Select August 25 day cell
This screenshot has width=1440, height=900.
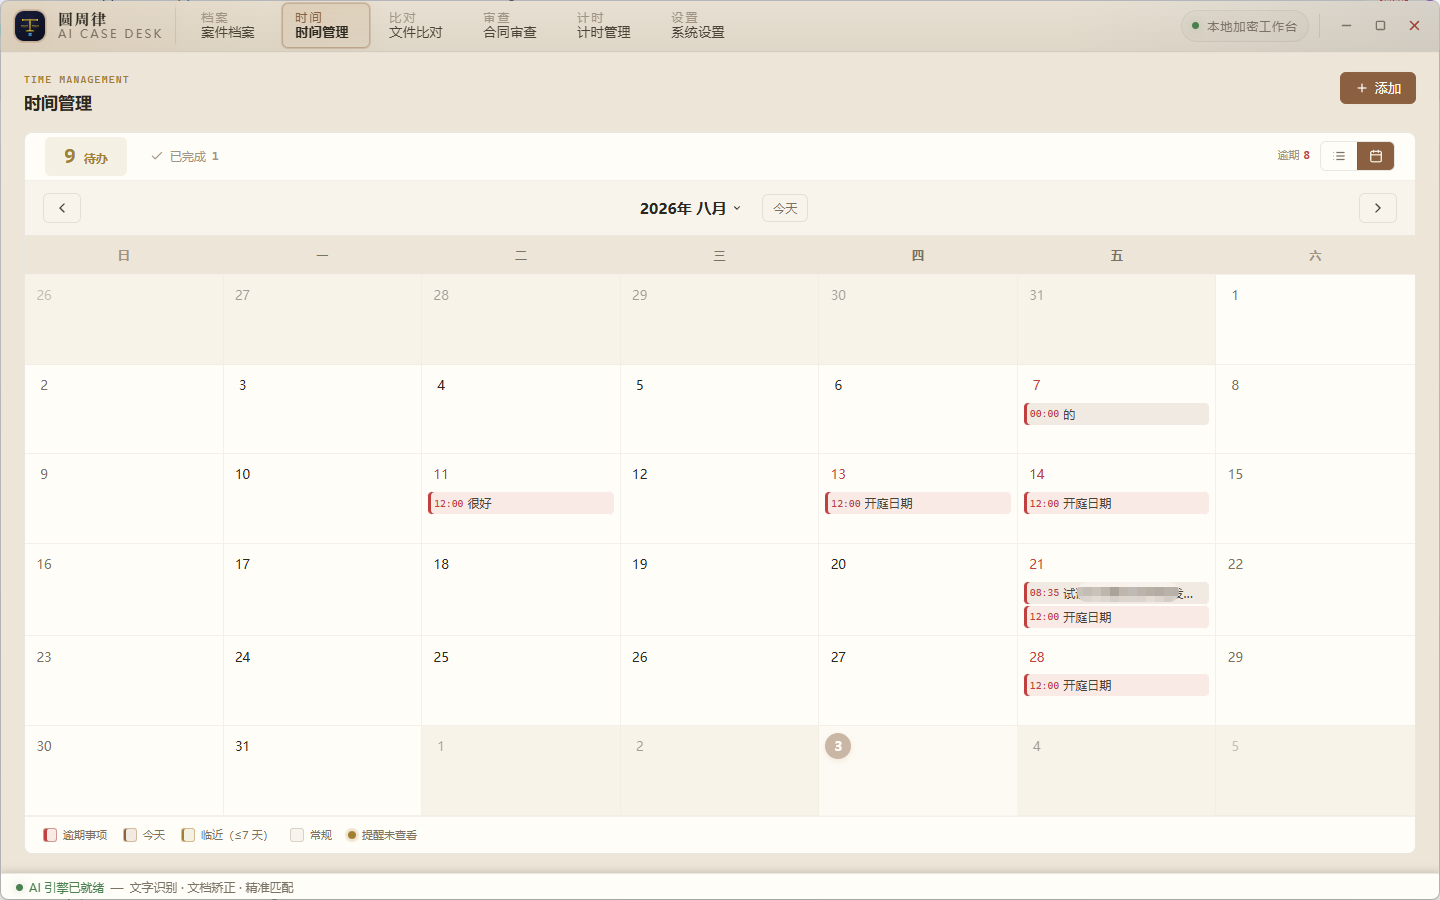tap(521, 680)
